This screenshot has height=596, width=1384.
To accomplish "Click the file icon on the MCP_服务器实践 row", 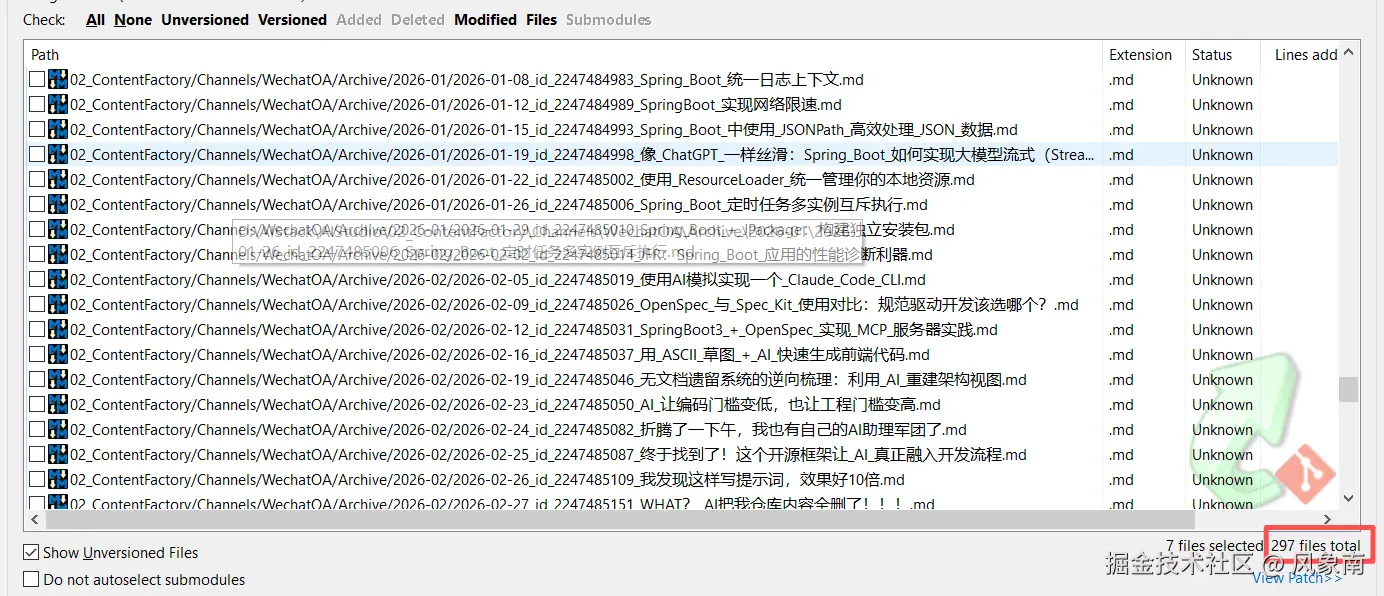I will [x=58, y=330].
